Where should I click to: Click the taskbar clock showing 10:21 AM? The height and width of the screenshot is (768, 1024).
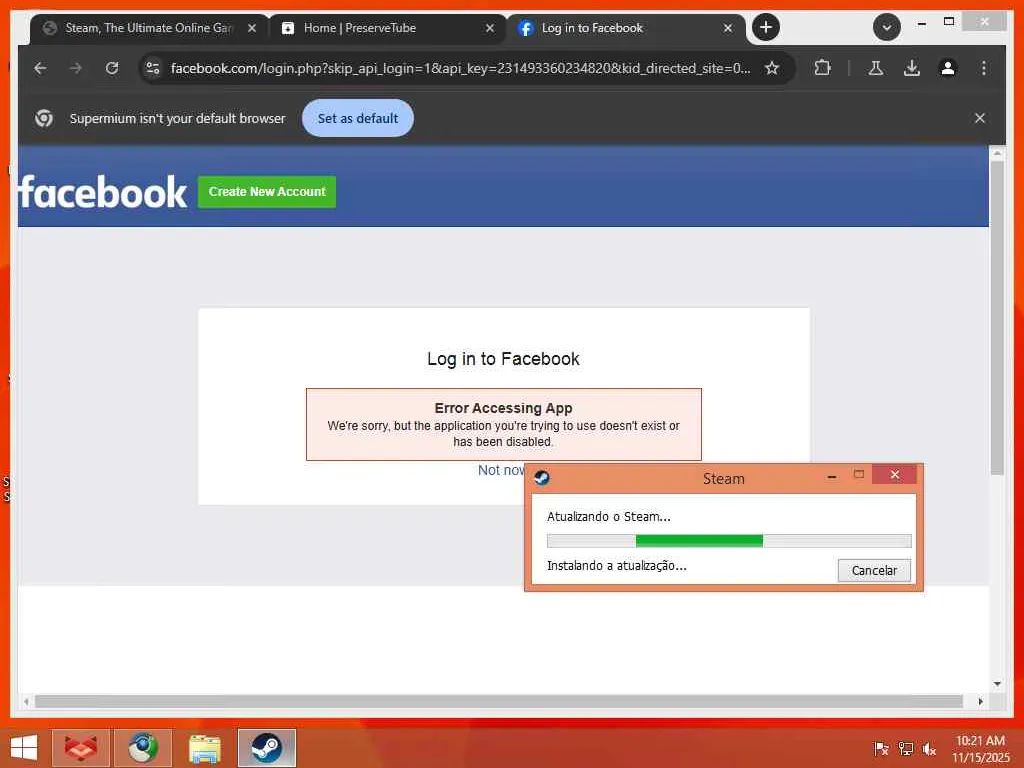pyautogui.click(x=980, y=749)
